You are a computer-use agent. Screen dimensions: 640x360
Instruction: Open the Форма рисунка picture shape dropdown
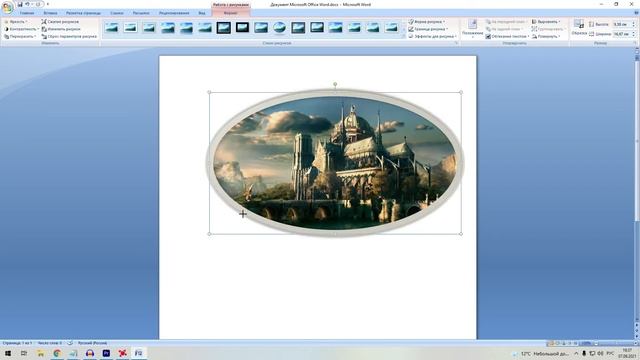pyautogui.click(x=427, y=22)
